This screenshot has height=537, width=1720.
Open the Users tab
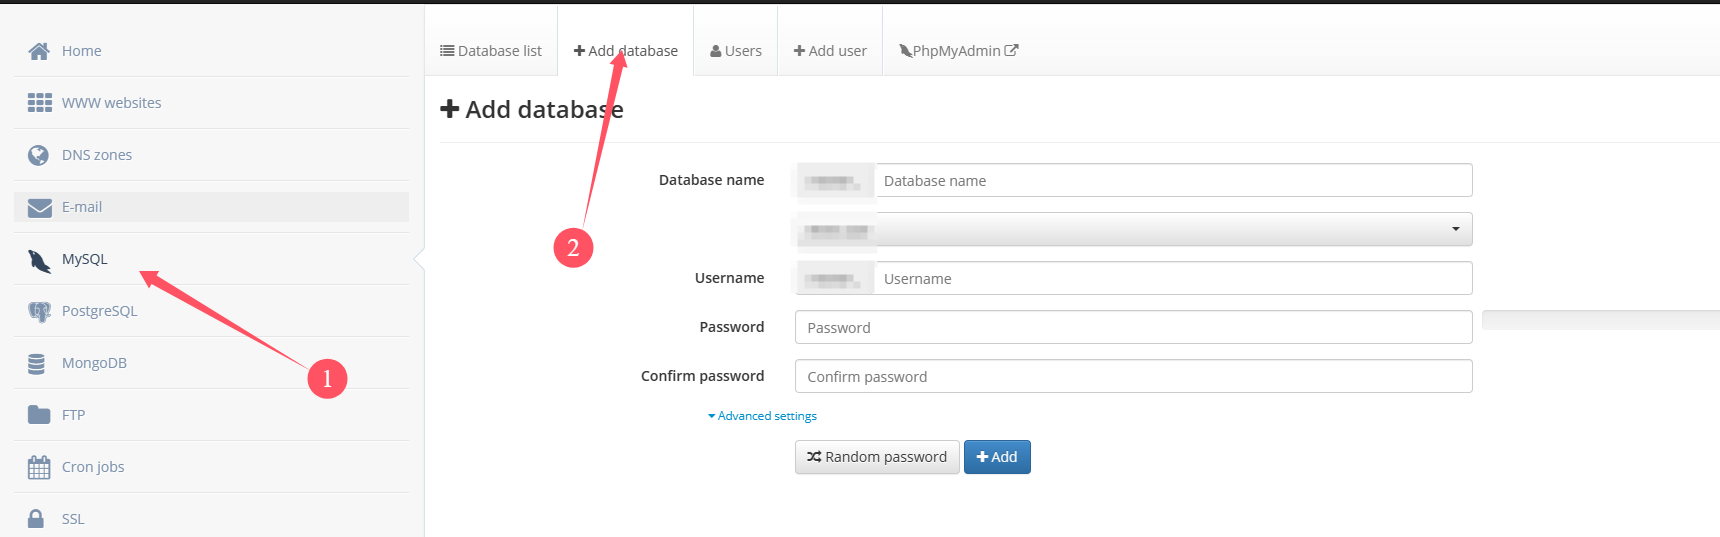[x=735, y=51]
